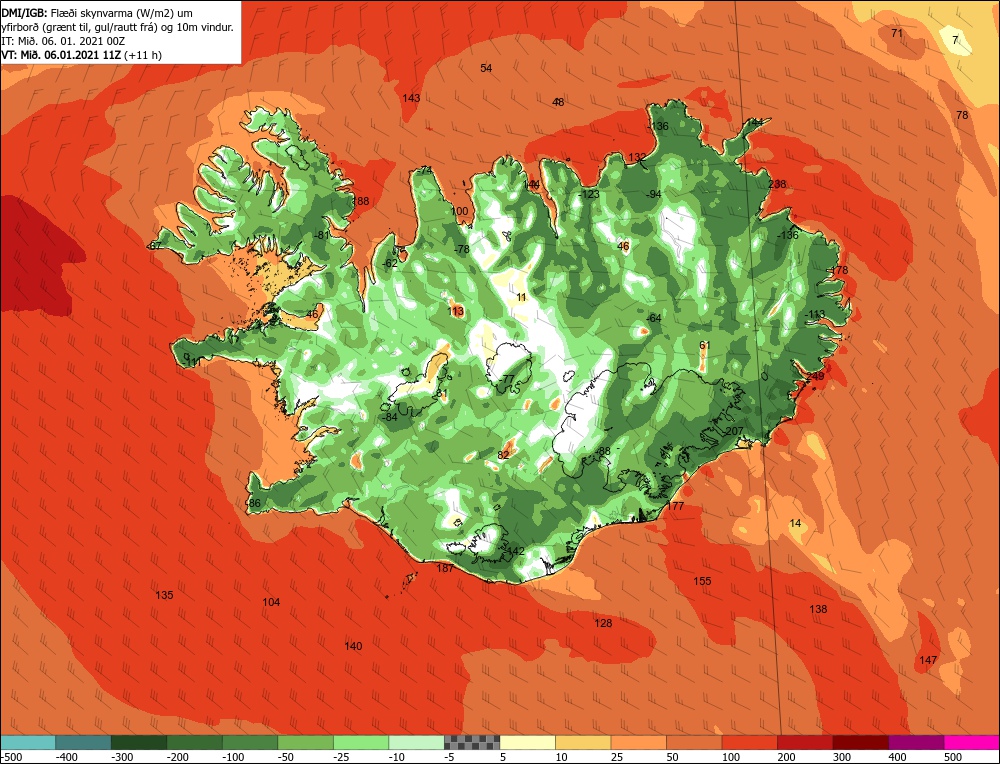Click the value 188 east of the Westfjords
1000x764 pixels.
pyautogui.click(x=360, y=202)
